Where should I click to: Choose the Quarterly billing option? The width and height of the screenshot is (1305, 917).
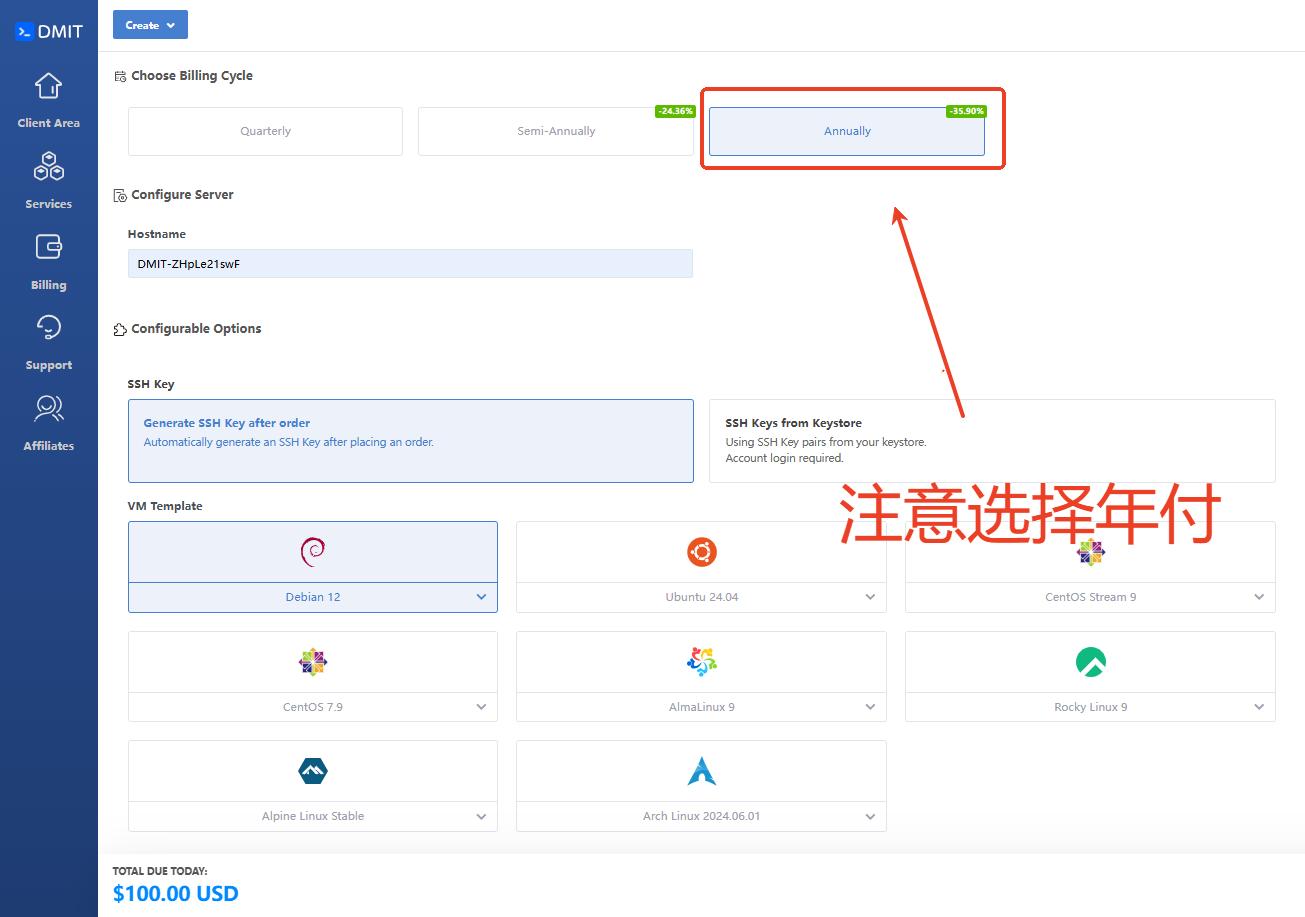[x=264, y=131]
